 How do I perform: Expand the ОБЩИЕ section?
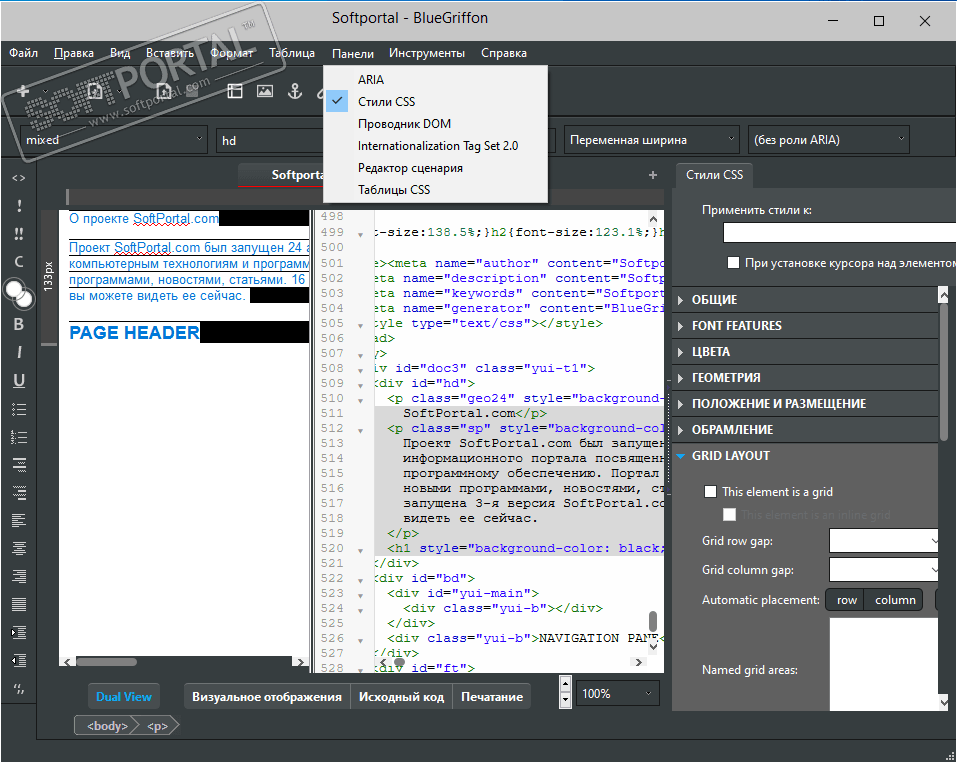pyautogui.click(x=805, y=300)
